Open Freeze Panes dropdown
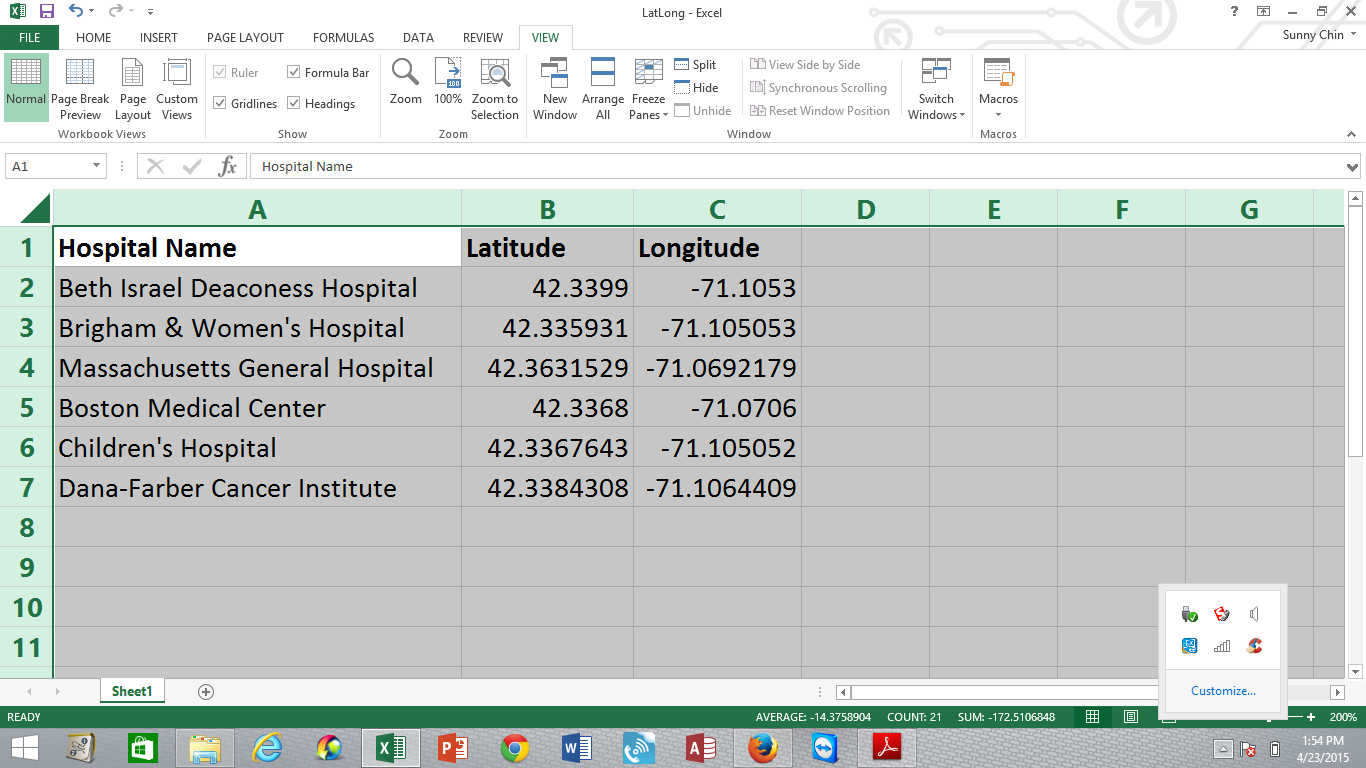1366x768 pixels. 649,87
